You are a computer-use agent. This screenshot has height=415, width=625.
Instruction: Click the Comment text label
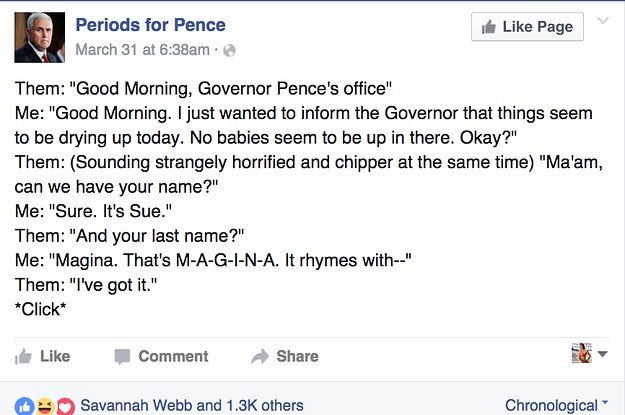point(173,356)
